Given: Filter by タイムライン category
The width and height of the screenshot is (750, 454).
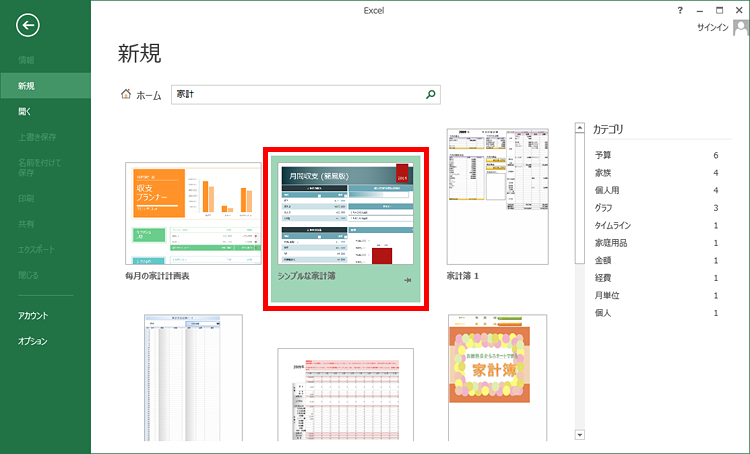Looking at the screenshot, I should pyautogui.click(x=613, y=225).
